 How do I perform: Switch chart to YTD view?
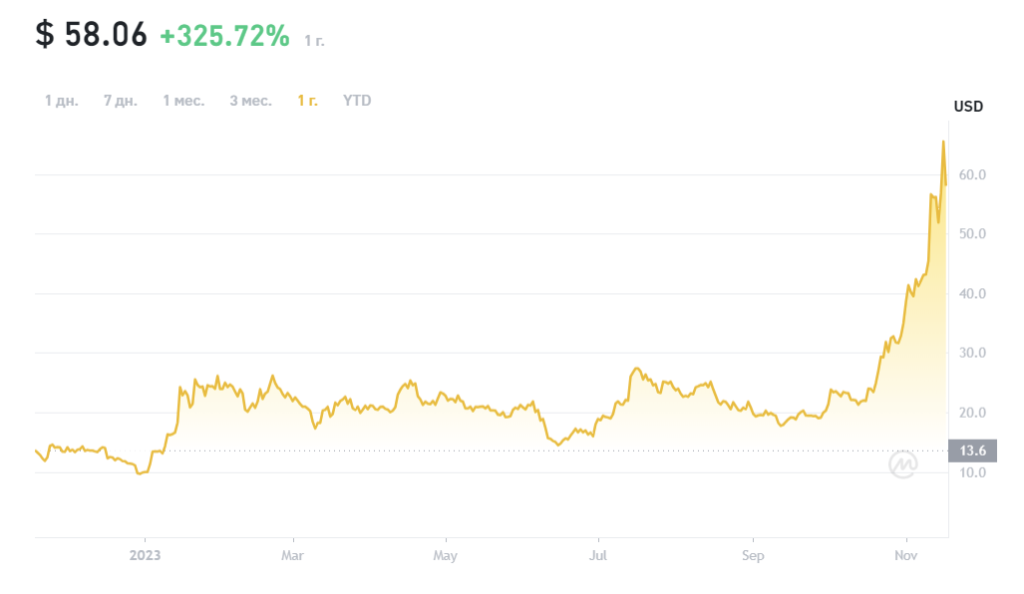[x=357, y=101]
